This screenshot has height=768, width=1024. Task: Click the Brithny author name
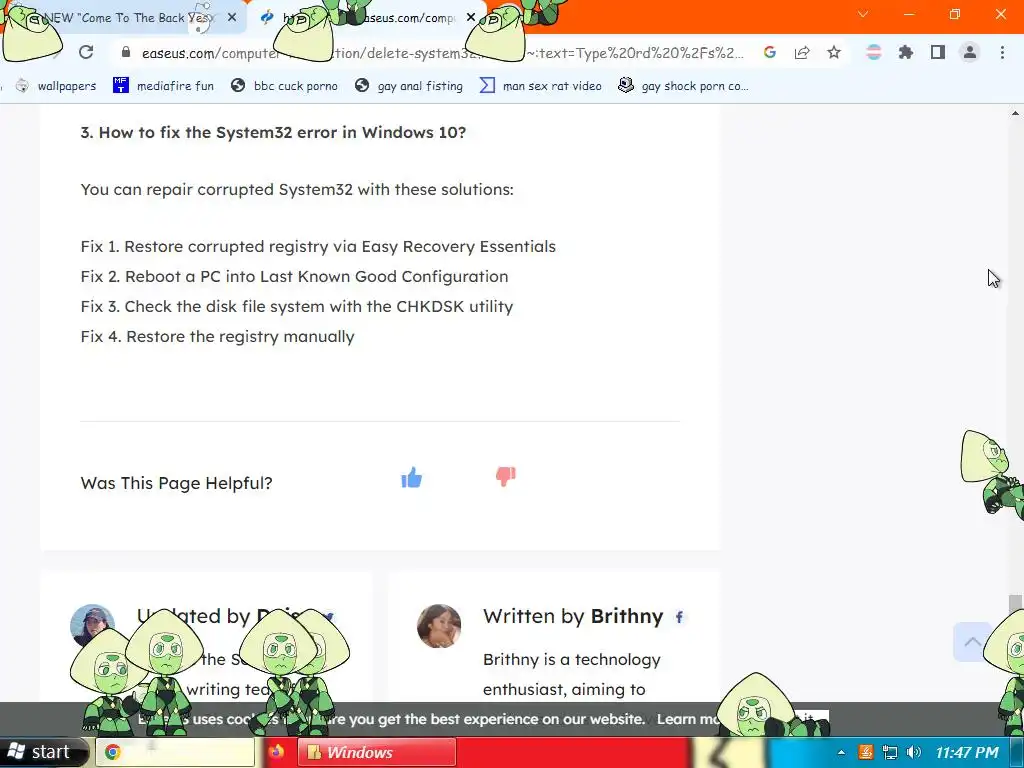627,616
